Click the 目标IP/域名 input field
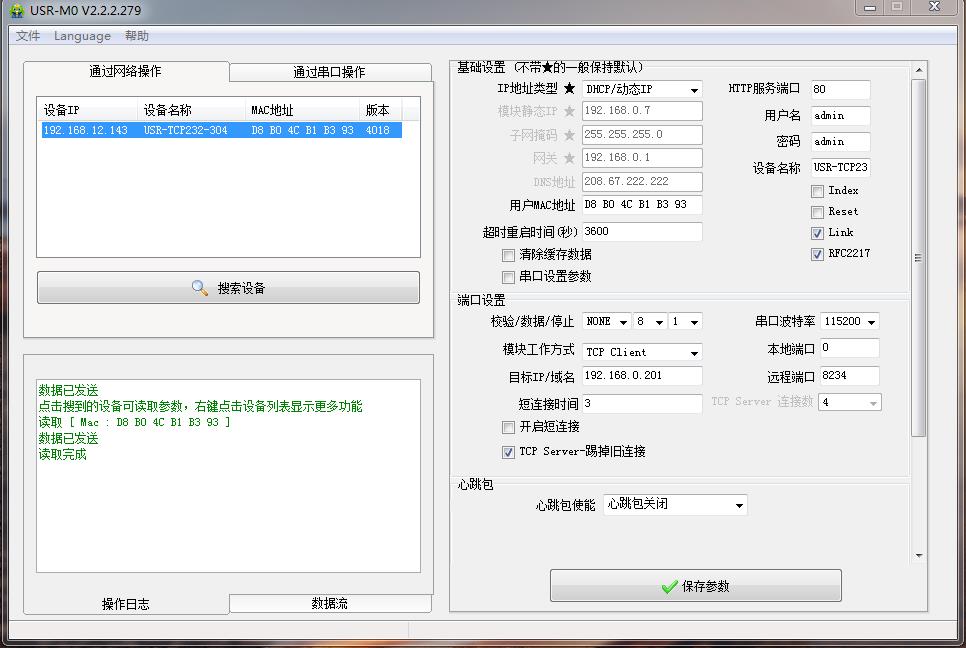 (x=642, y=376)
